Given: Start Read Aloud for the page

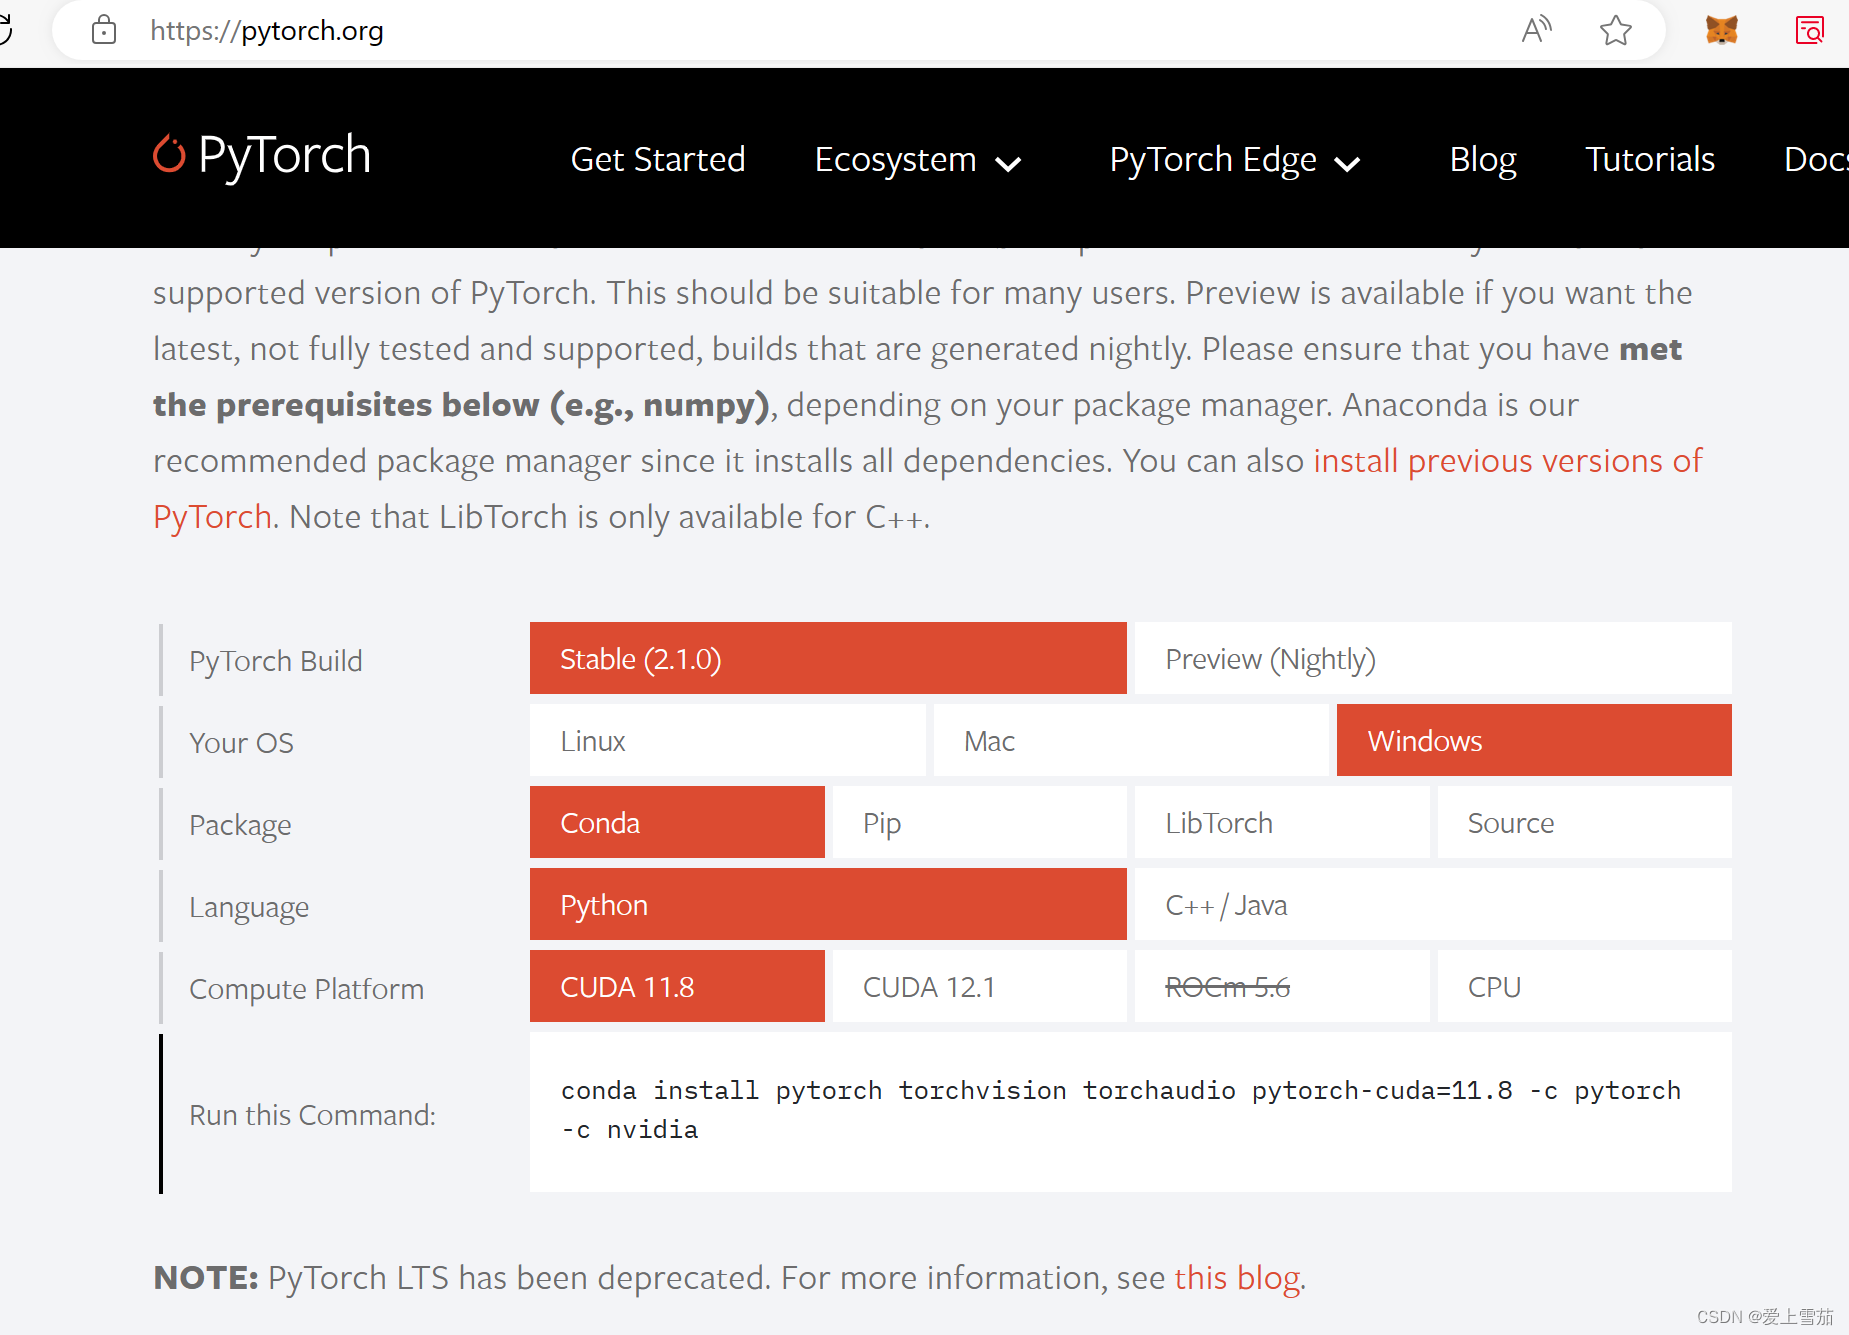Looking at the screenshot, I should 1537,30.
